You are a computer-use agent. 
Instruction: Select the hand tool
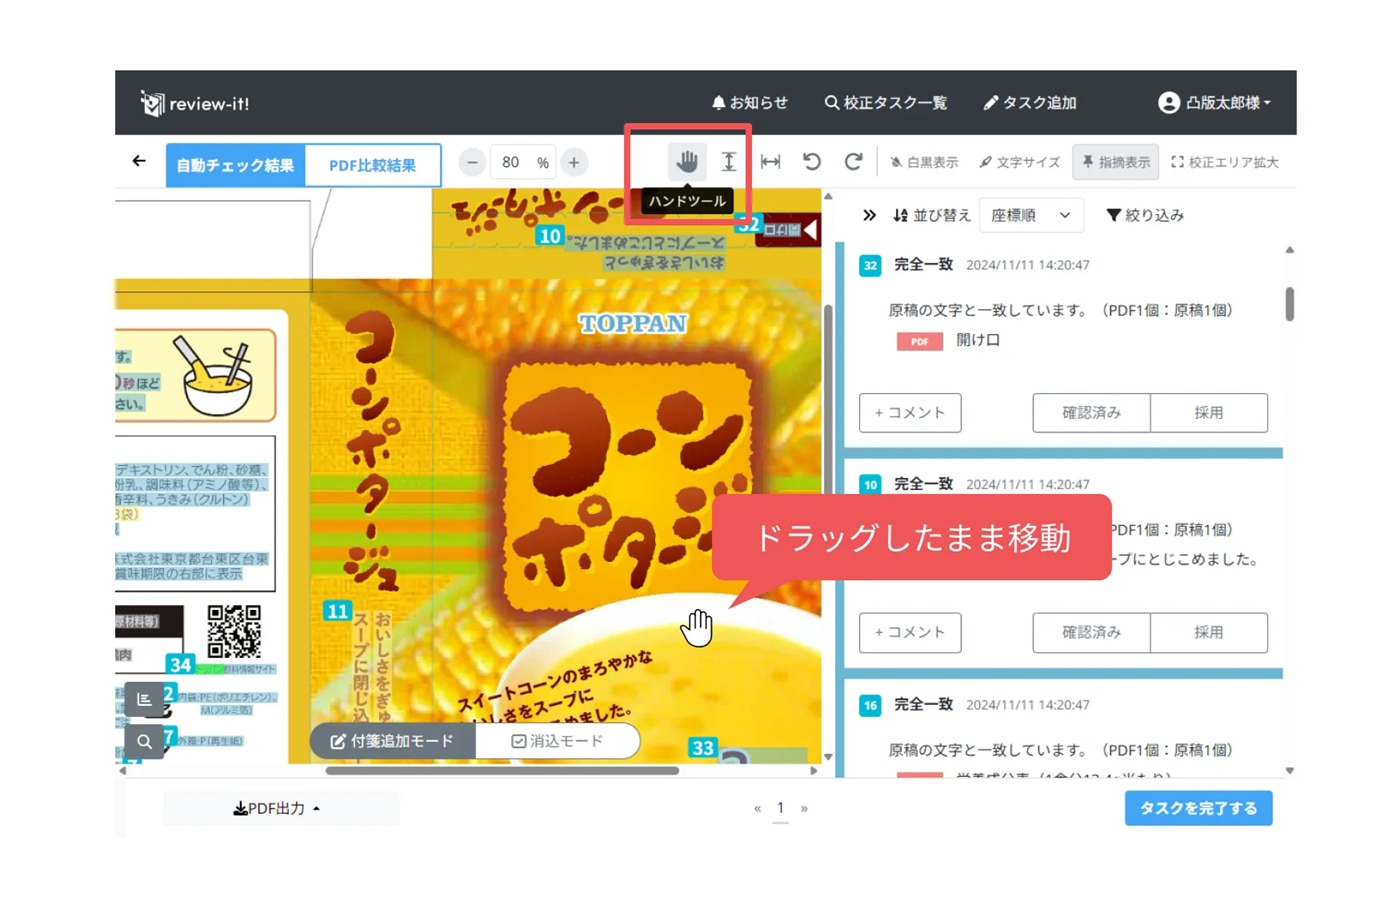click(687, 161)
